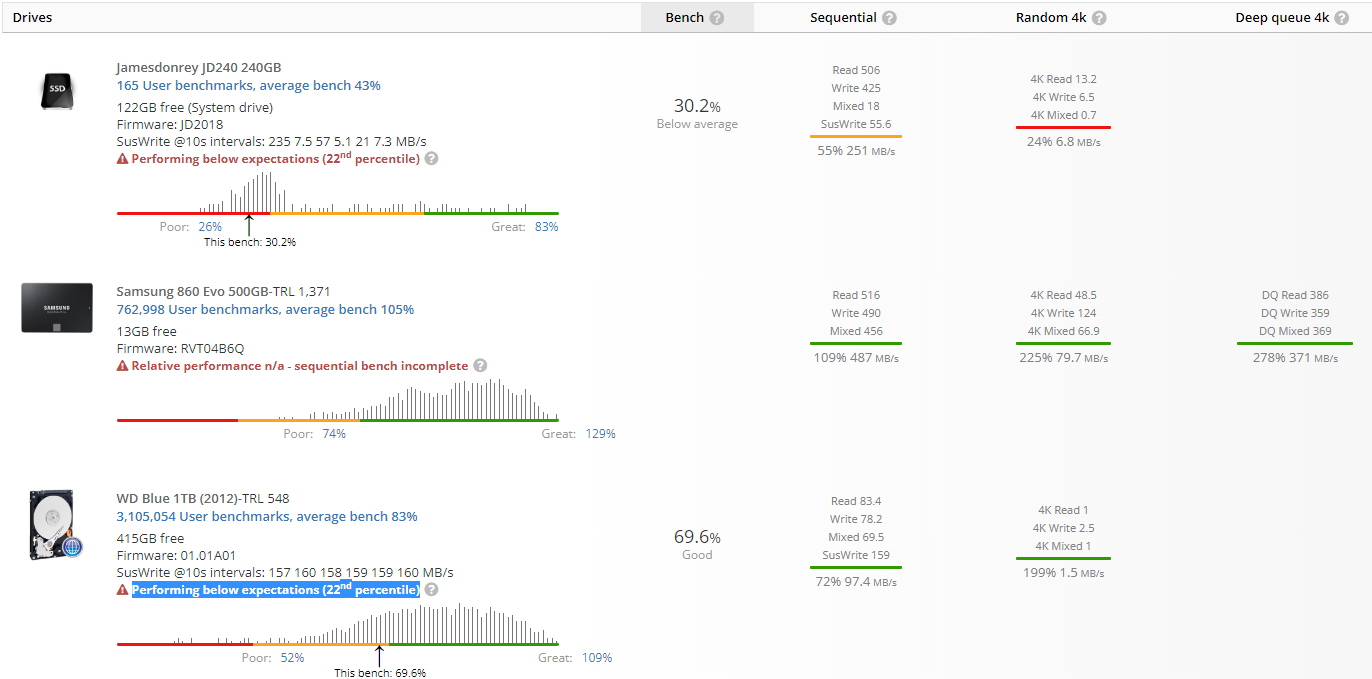Open the Bench column tab

685,18
